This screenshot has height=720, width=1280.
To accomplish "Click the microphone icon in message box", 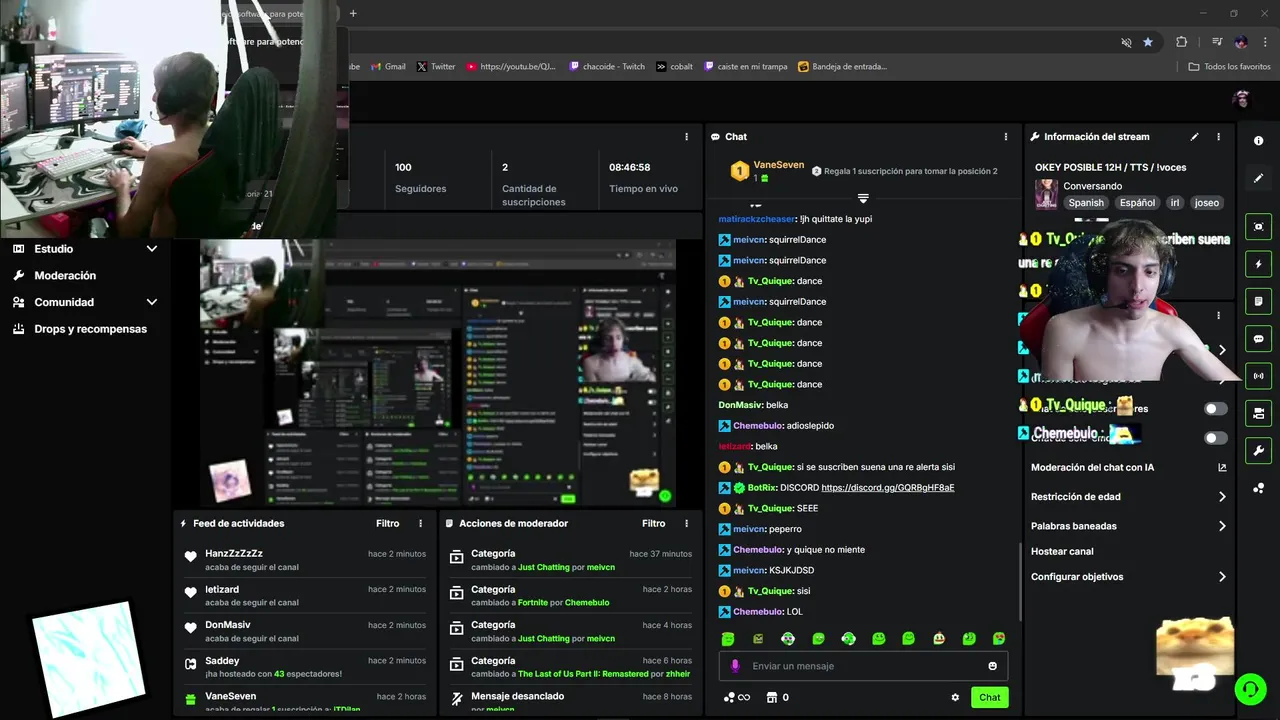I will (x=735, y=666).
